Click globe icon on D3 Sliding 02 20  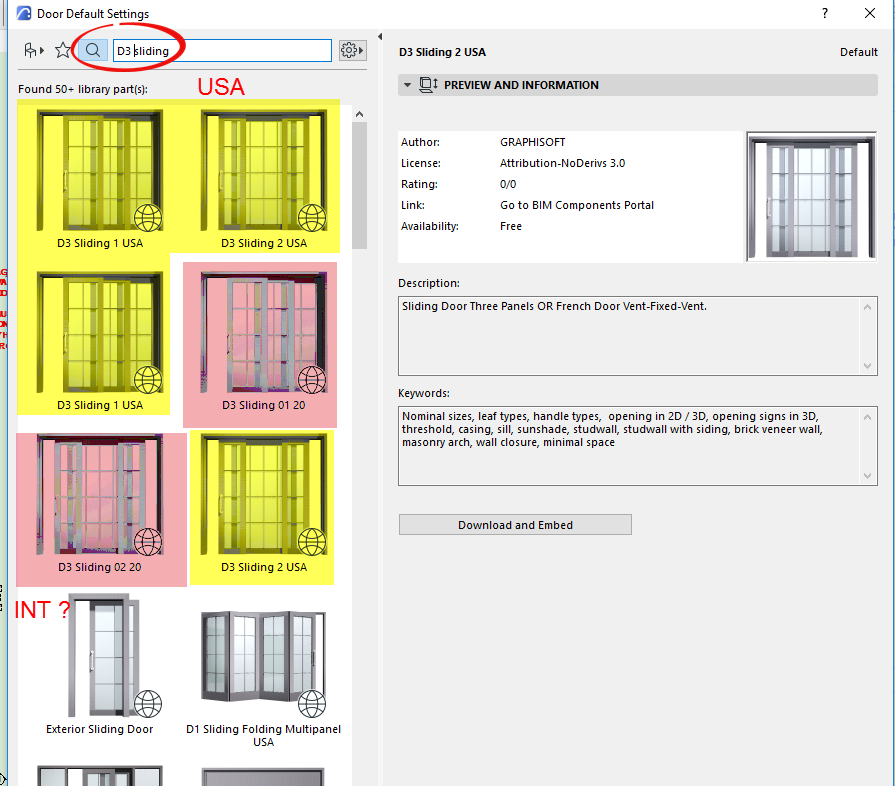pos(148,542)
